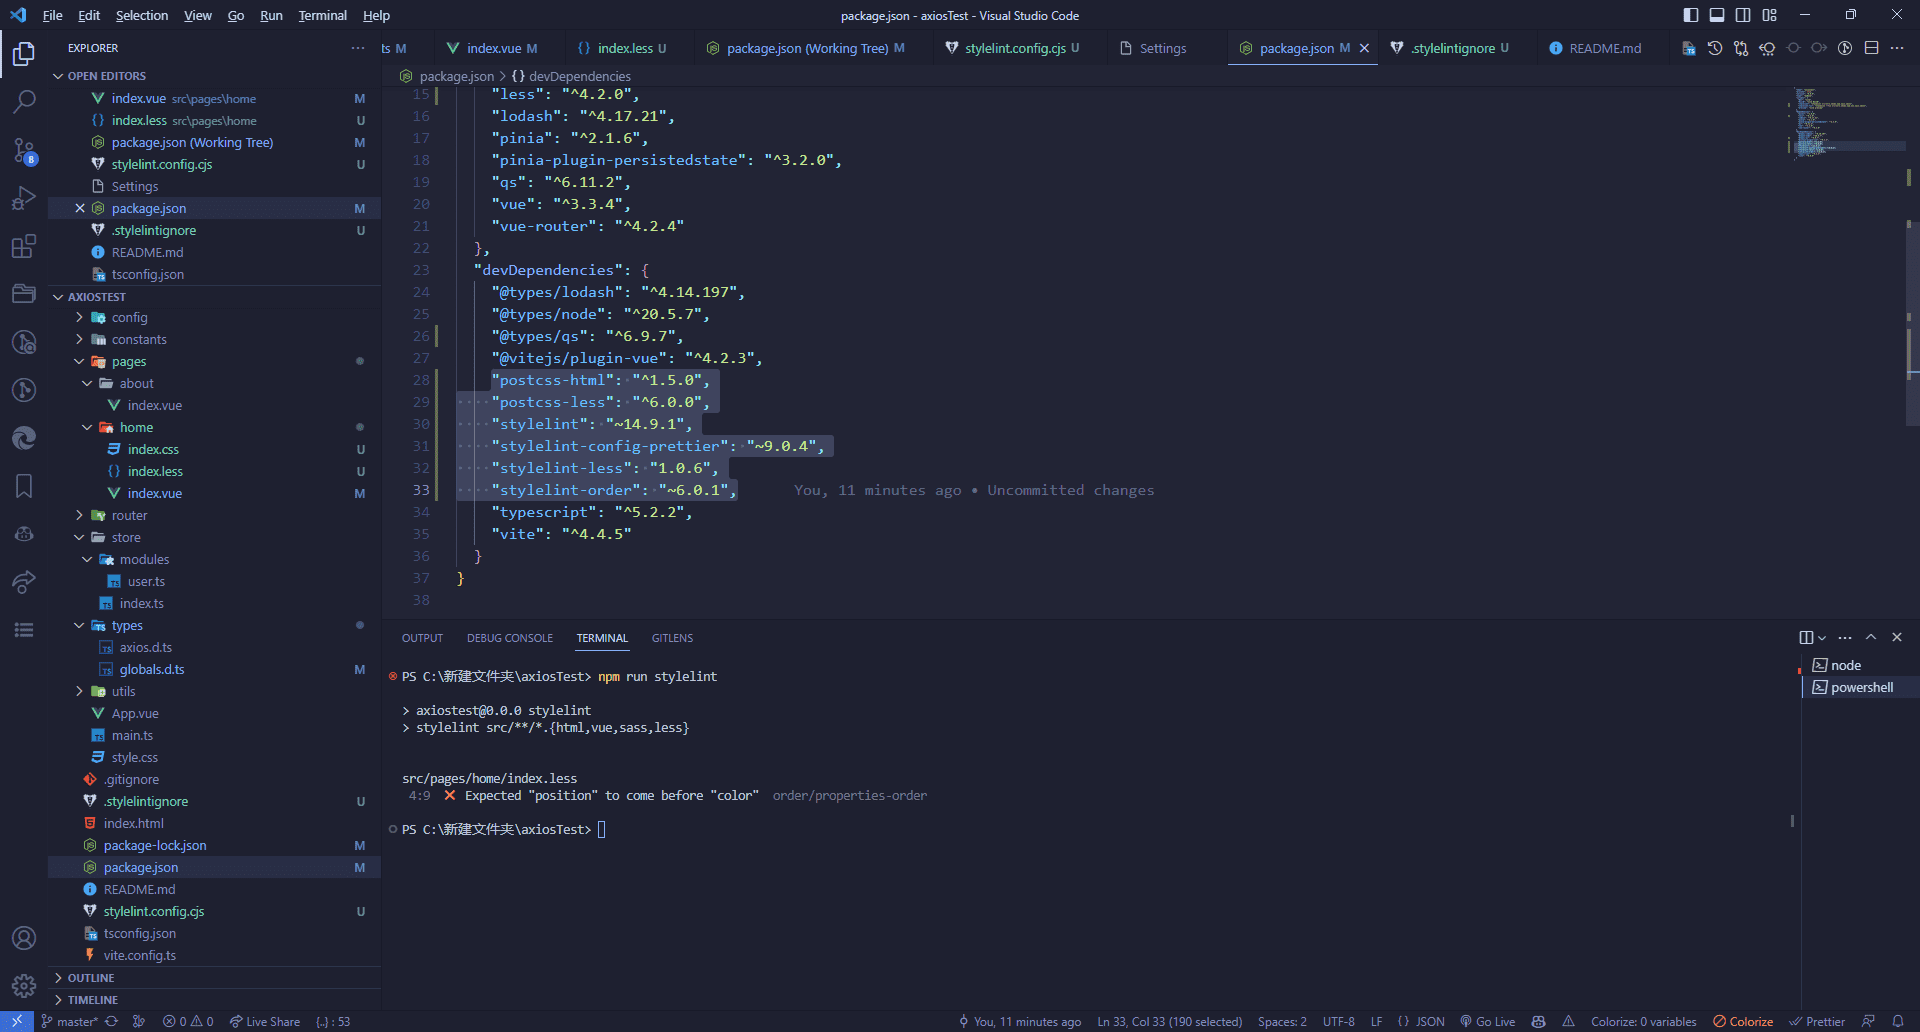Click Prettier in status bar
The height and width of the screenshot is (1032, 1920).
tap(1817, 1021)
